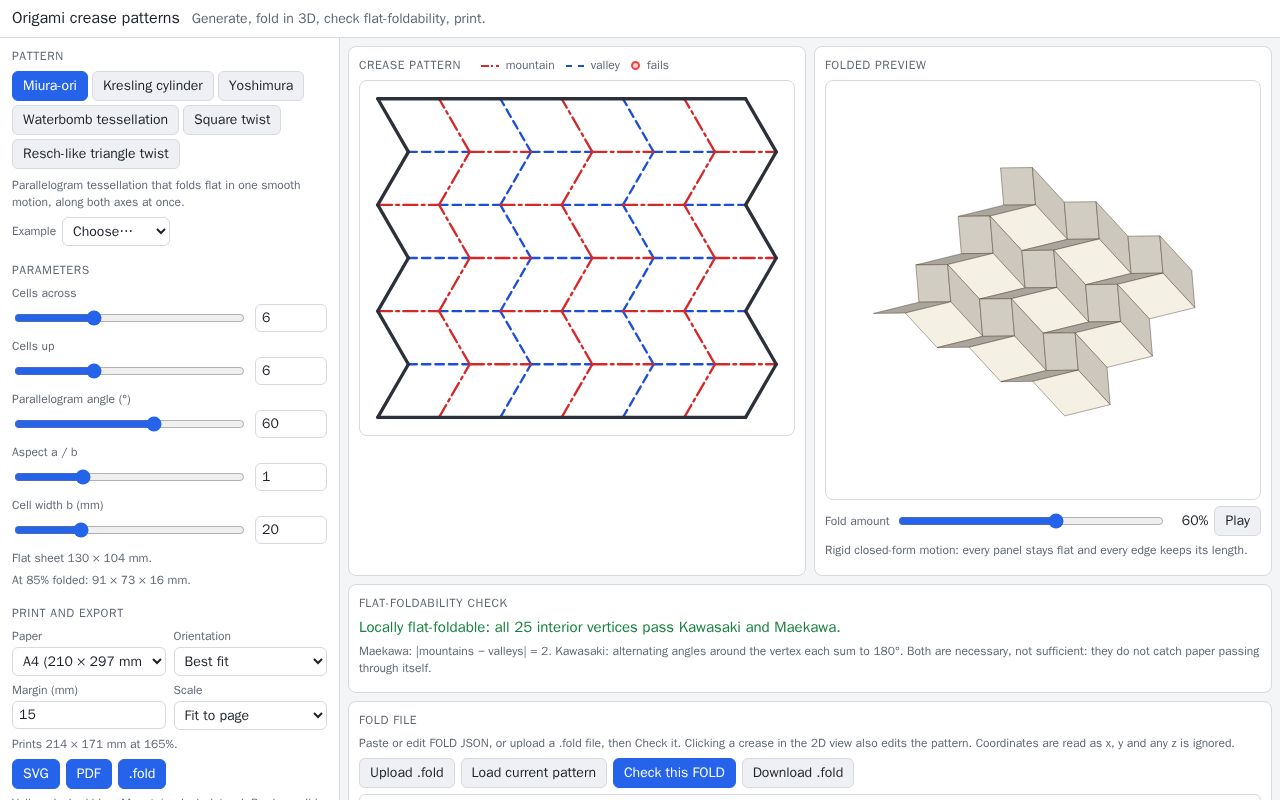Click Check this FOLD button
This screenshot has height=800, width=1280.
(x=674, y=773)
